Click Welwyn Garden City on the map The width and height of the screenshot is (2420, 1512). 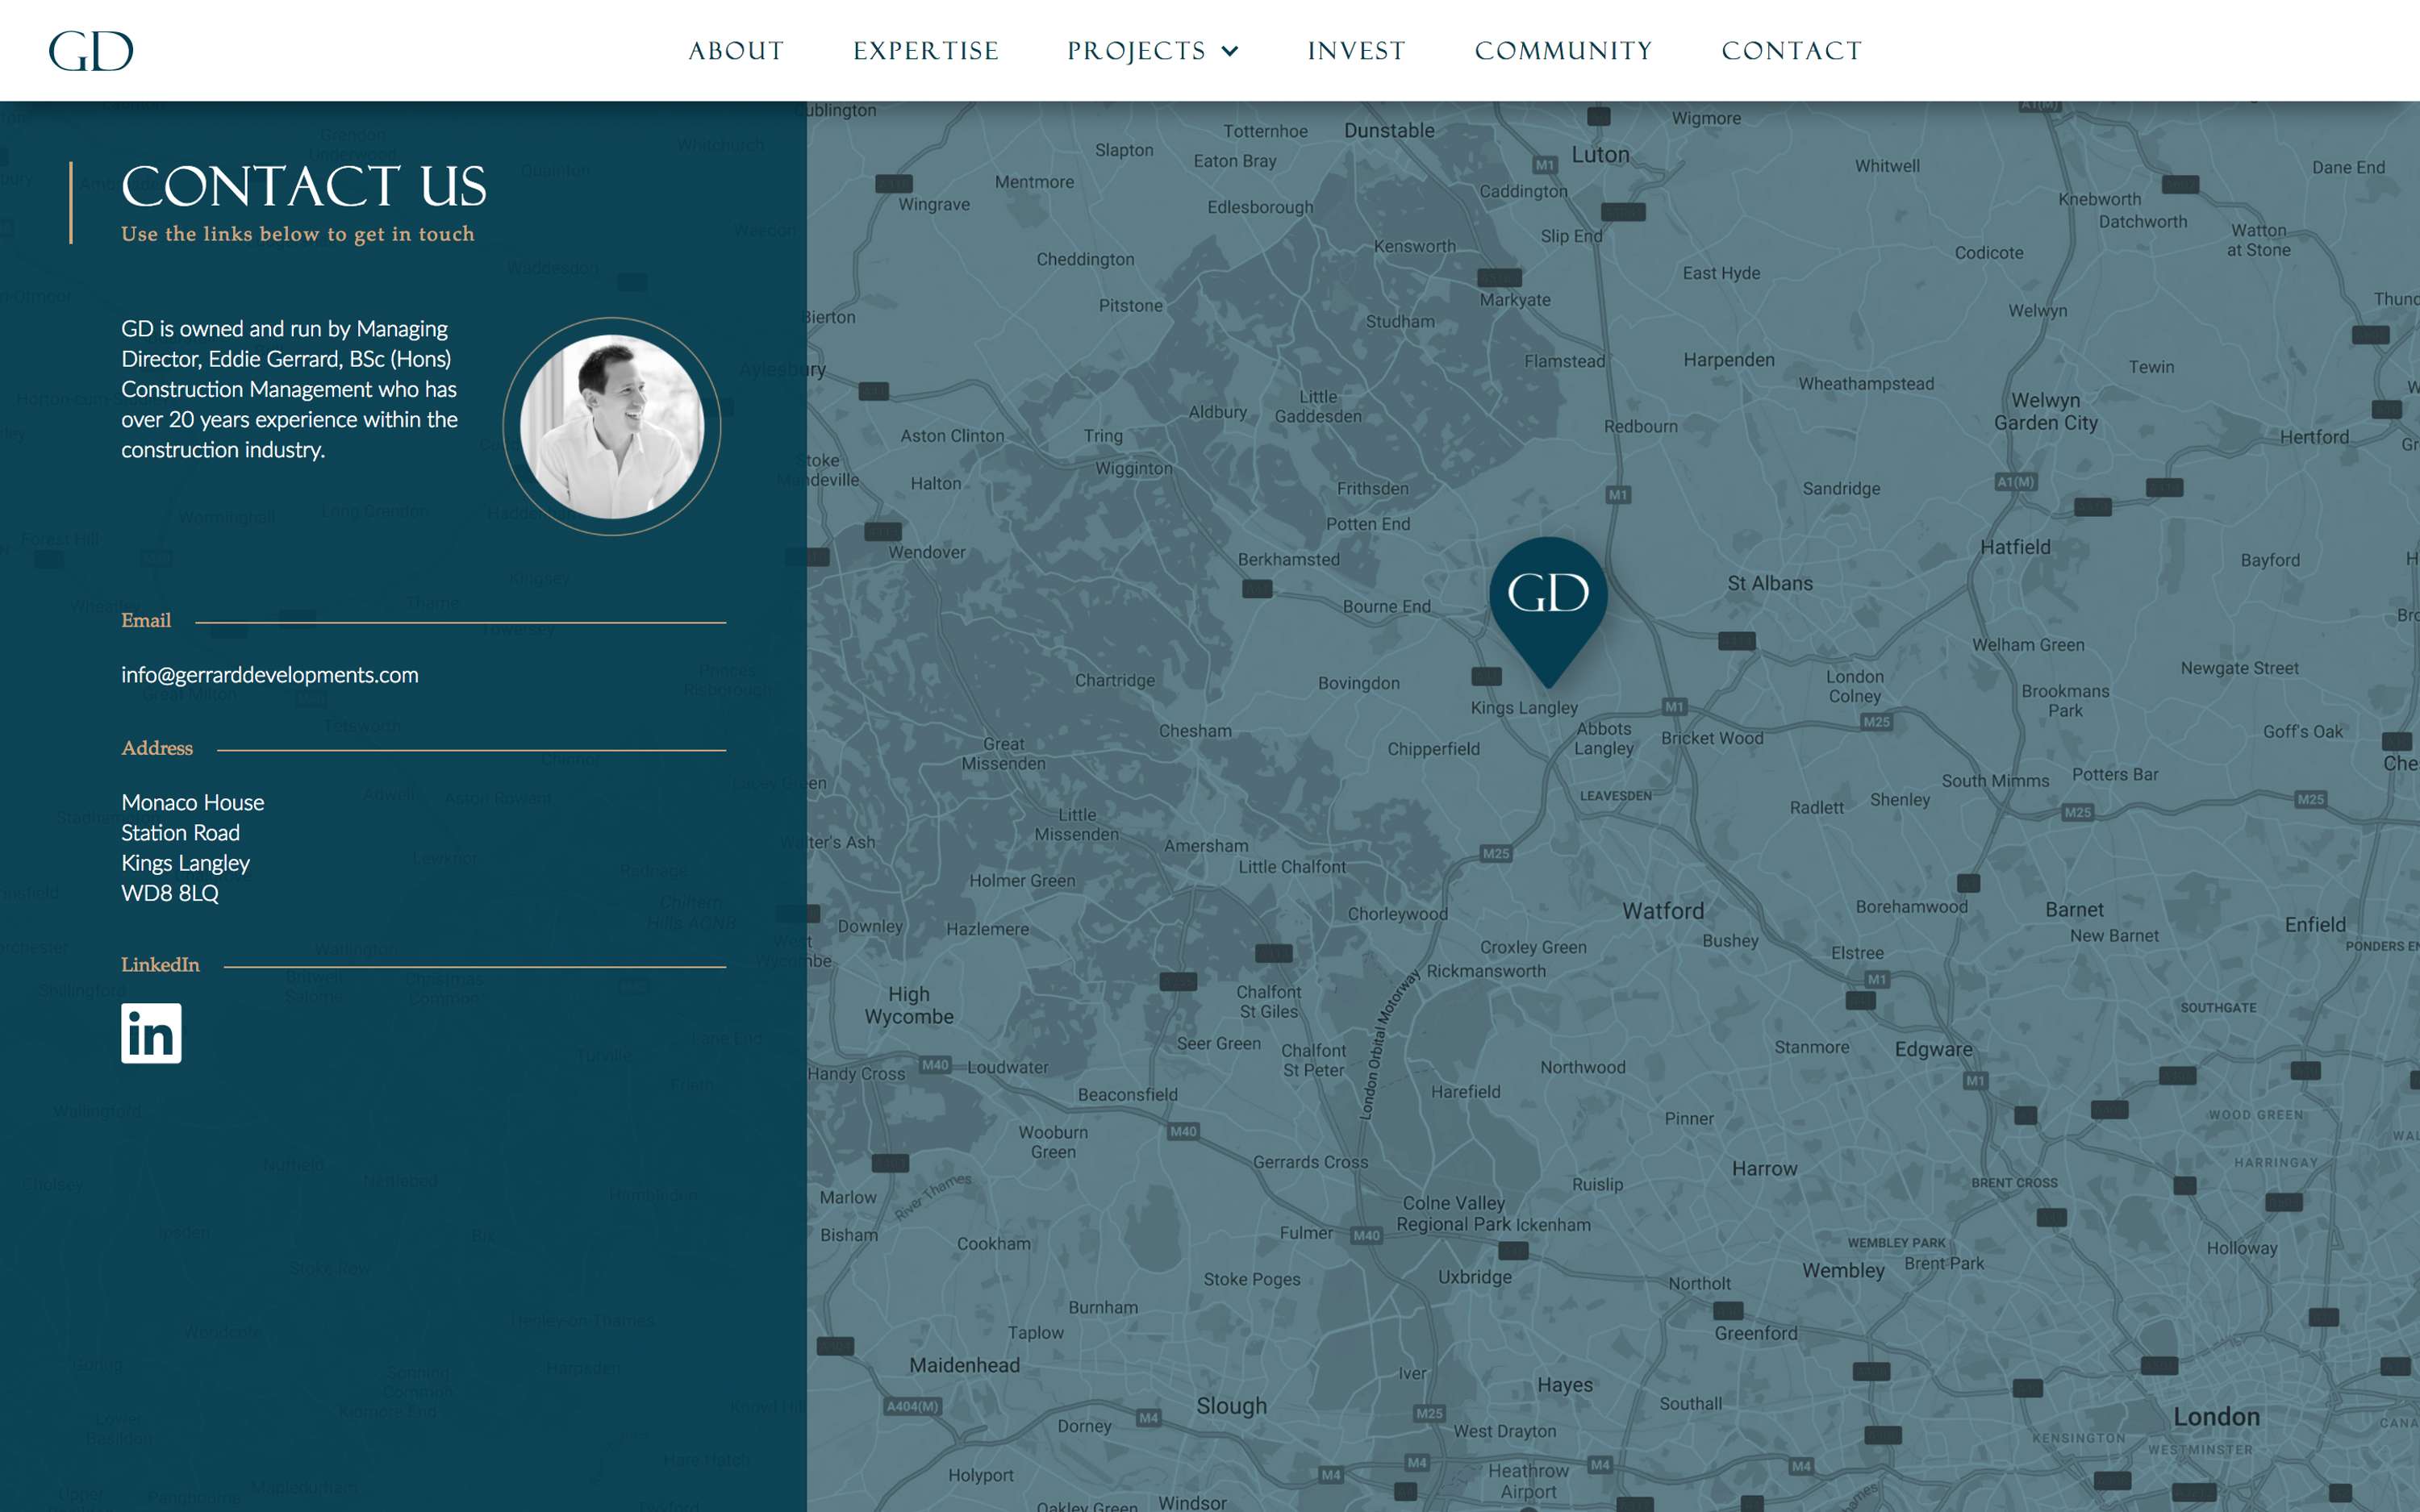[x=2046, y=411]
